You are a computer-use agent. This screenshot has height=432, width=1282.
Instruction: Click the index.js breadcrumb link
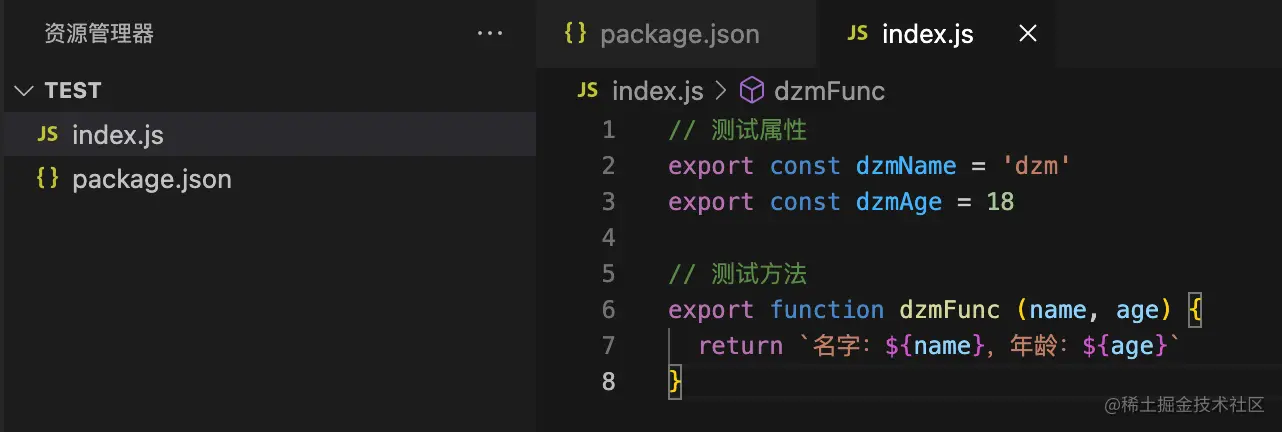[x=657, y=91]
